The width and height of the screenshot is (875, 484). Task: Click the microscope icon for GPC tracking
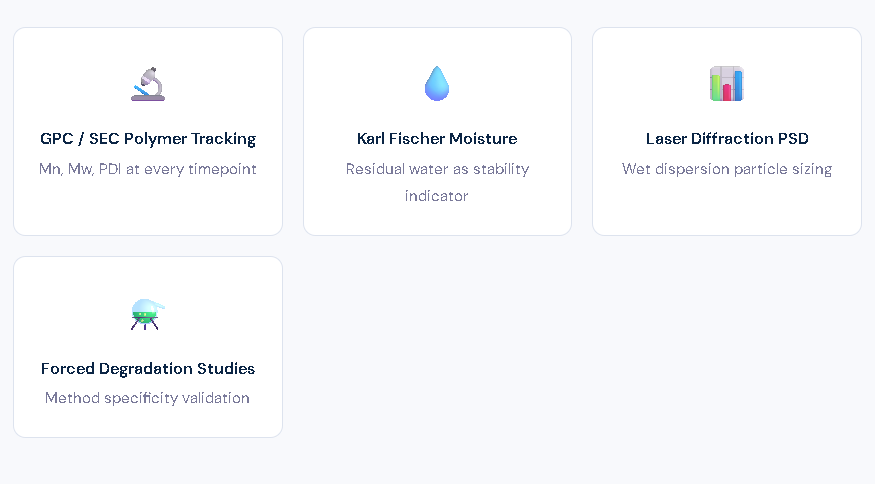coord(148,84)
